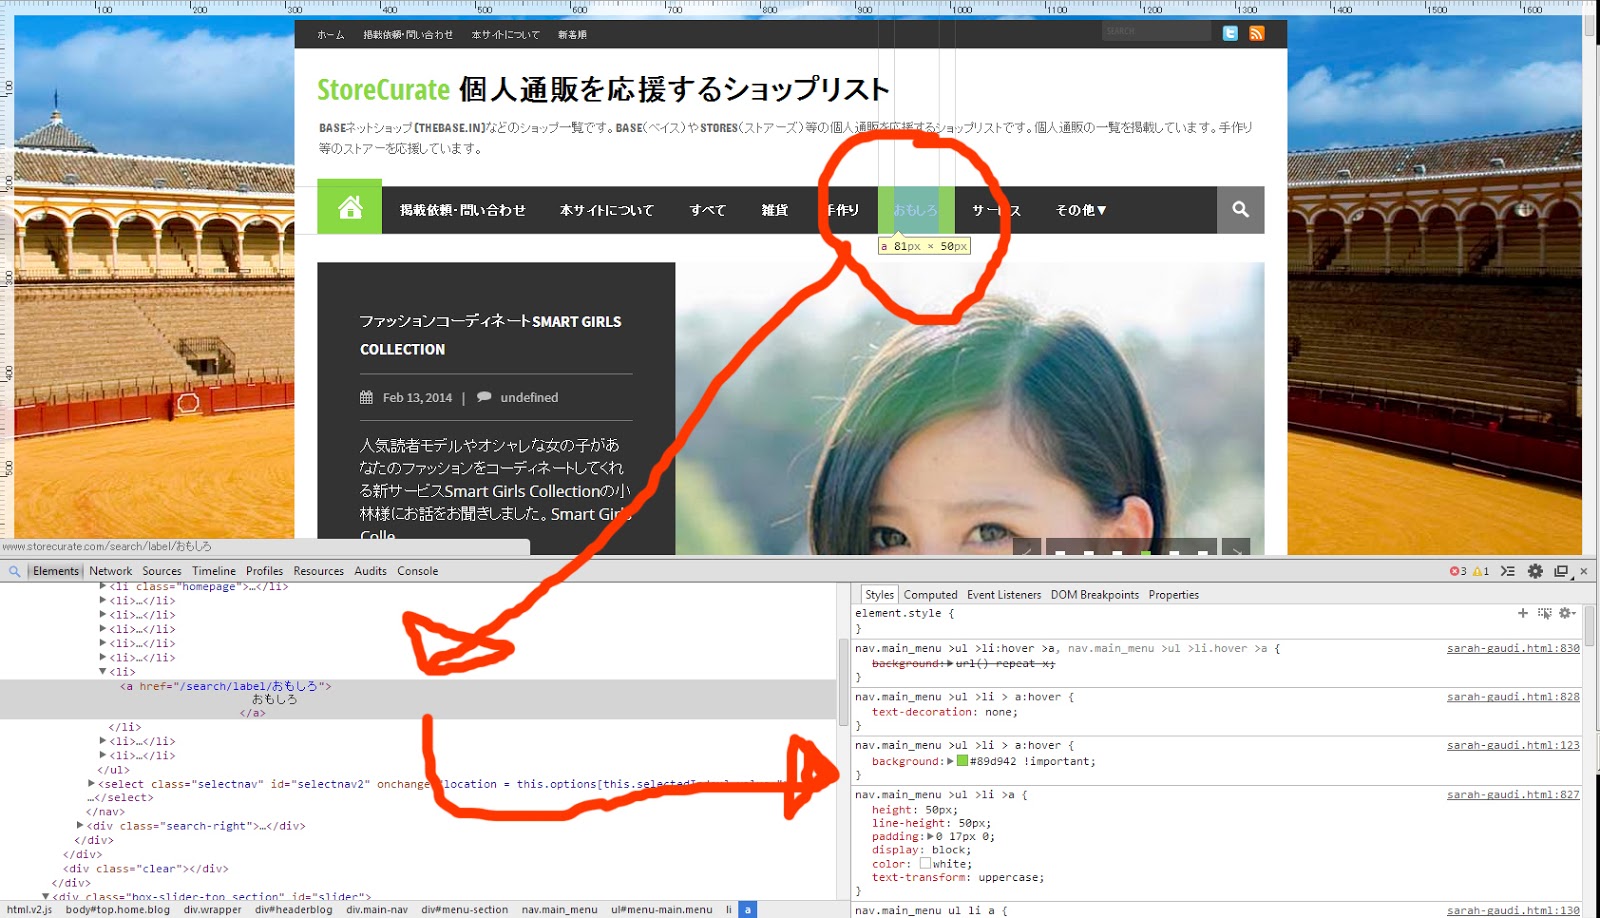Select body#top.home.blog in the breadcrumb
The image size is (1600, 918).
tap(118, 910)
